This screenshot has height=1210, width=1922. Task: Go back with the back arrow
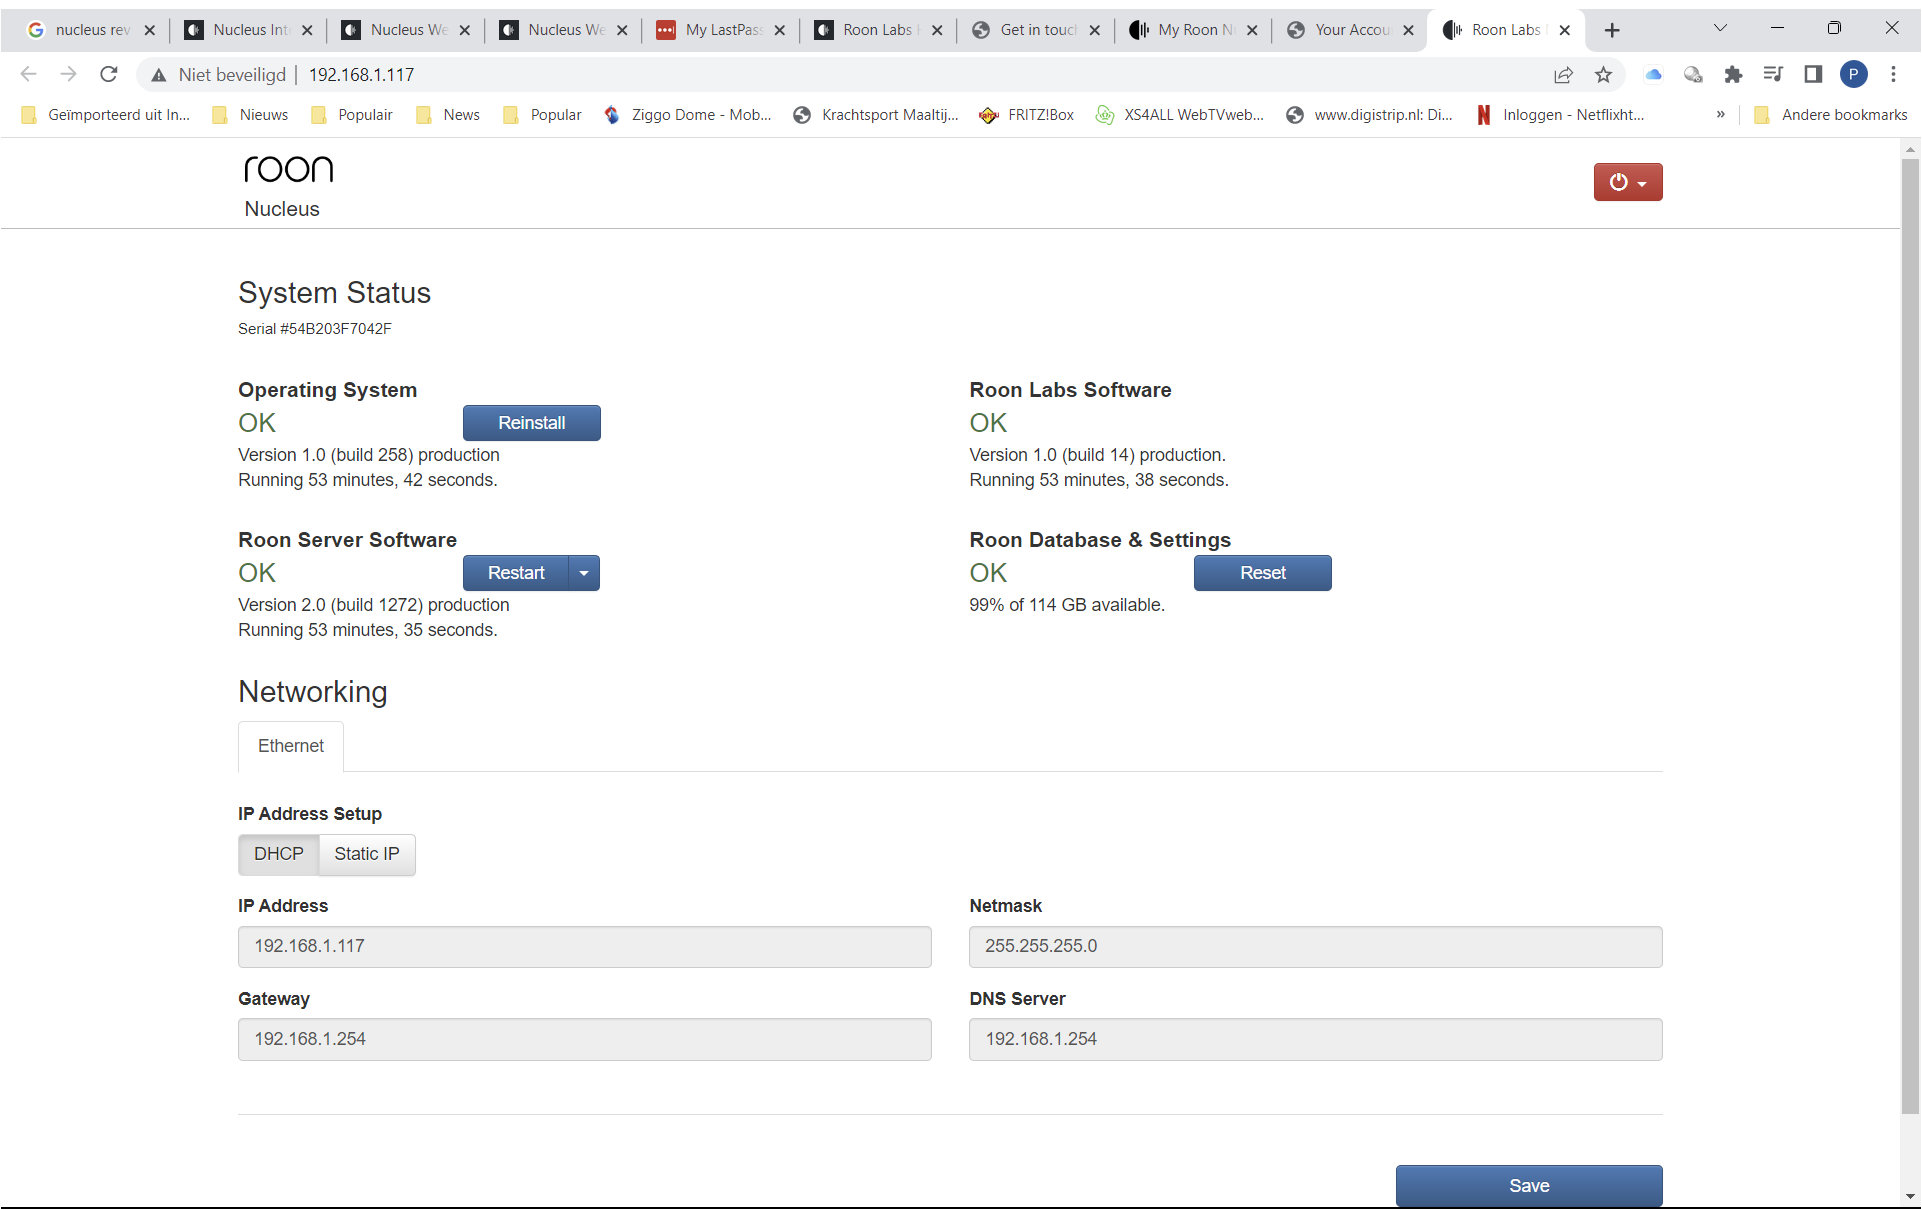click(28, 74)
